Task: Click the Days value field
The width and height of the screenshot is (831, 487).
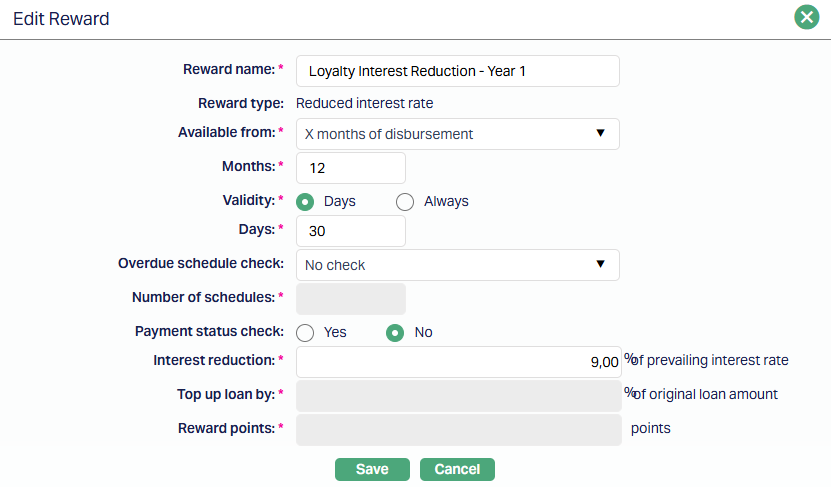Action: pos(351,231)
